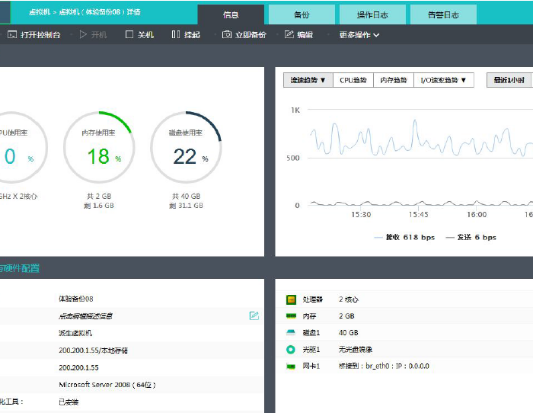Screen dimensions: 534x413
Task: Click the 磁盘使用率 22% gauge
Action: 186,147
